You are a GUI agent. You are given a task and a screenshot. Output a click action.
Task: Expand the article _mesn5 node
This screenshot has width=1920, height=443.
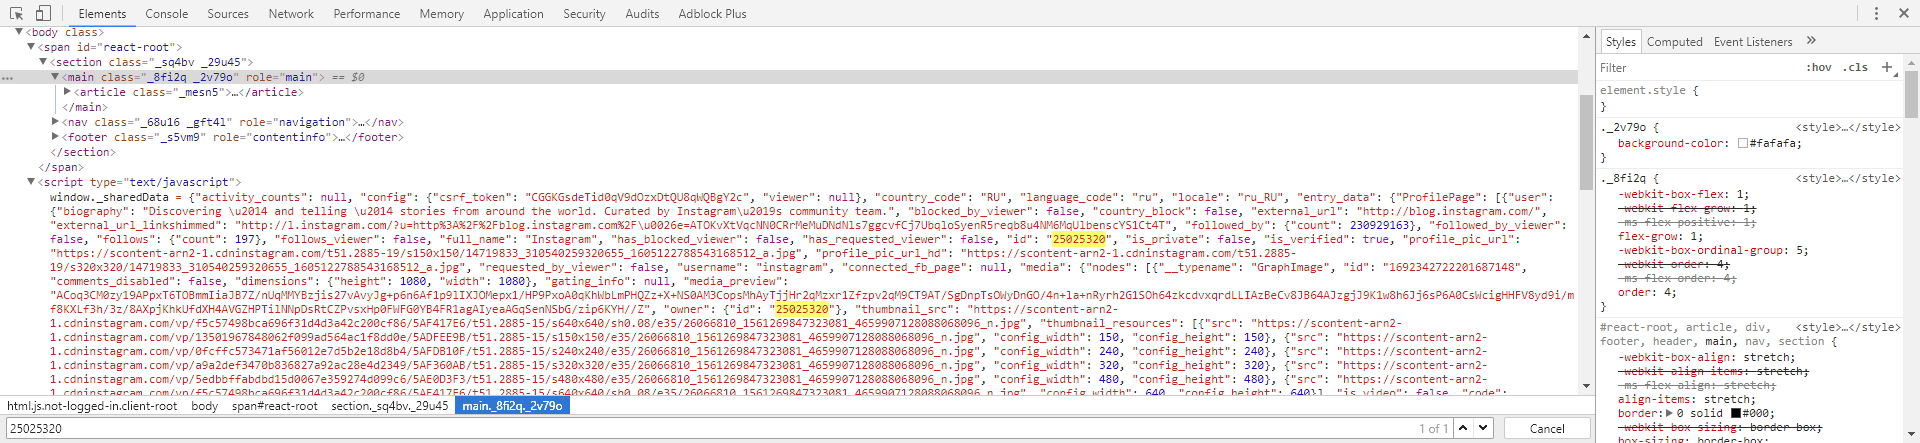tap(67, 92)
